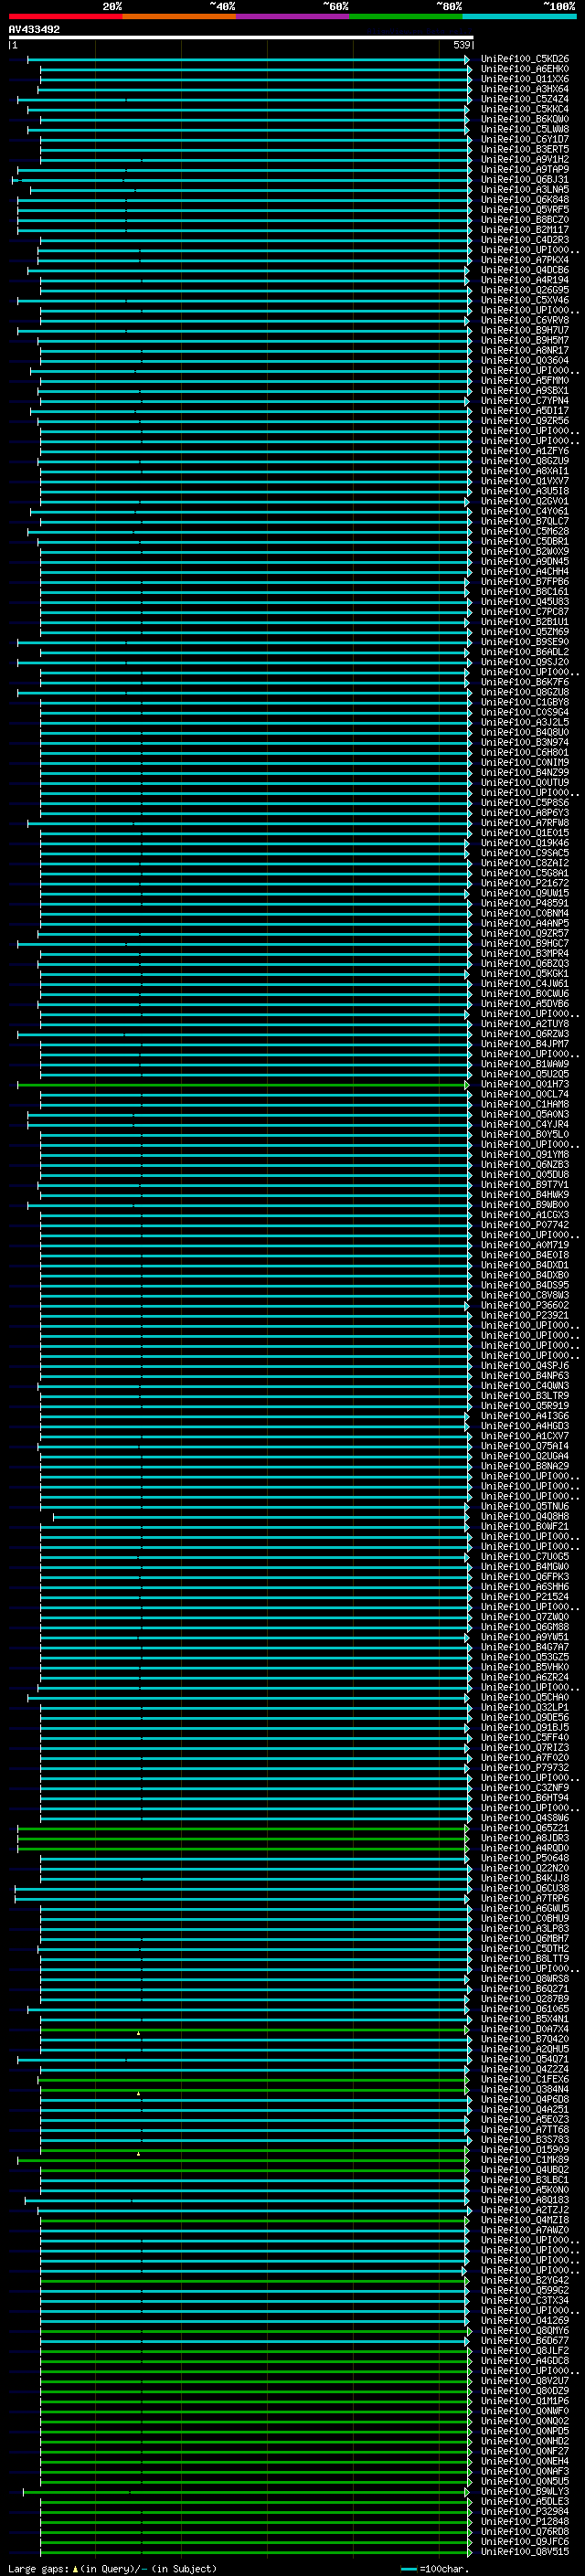This screenshot has width=585, height=2576.
Task: Click the UniRef100_Q05DU8 entry
Action: (525, 1174)
